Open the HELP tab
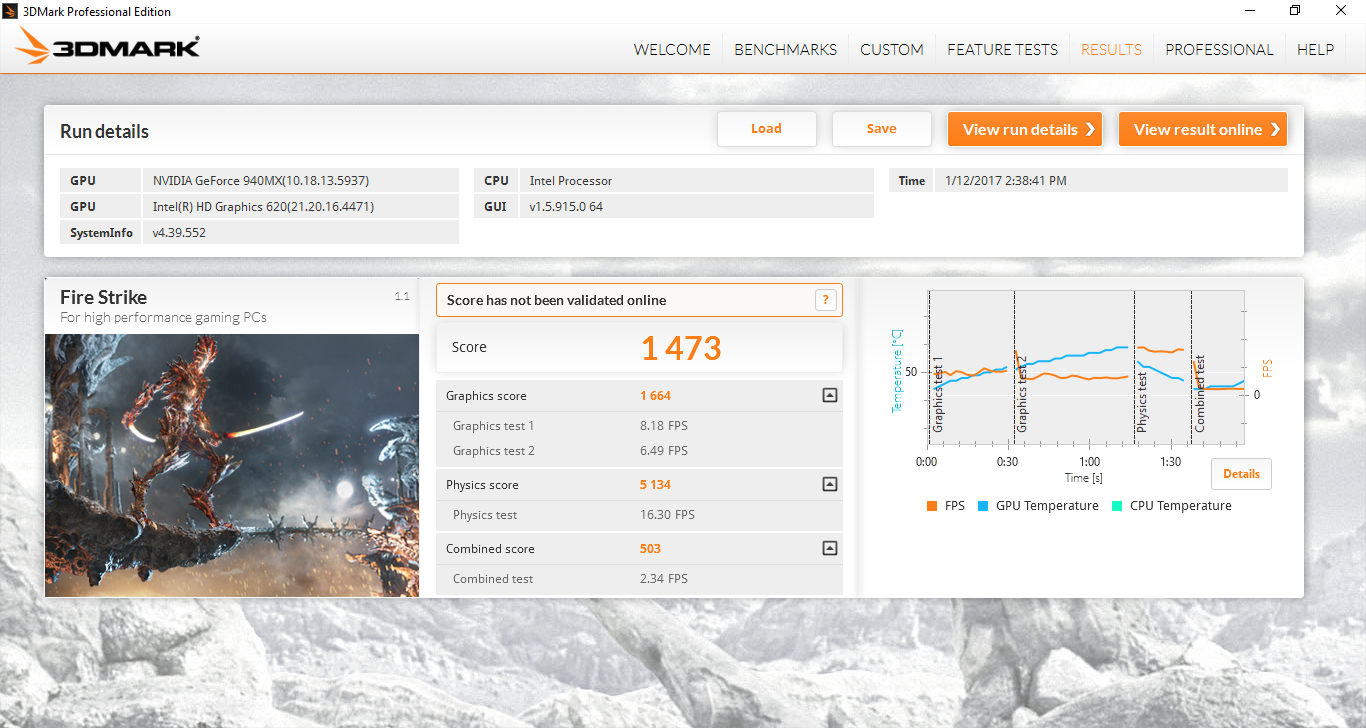1366x728 pixels. 1315,49
